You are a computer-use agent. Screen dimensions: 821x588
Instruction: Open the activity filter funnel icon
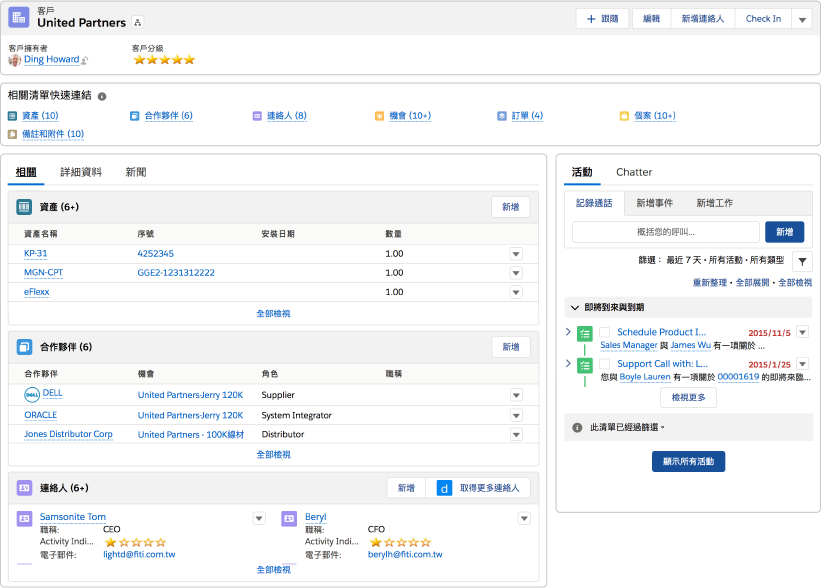tap(802, 261)
